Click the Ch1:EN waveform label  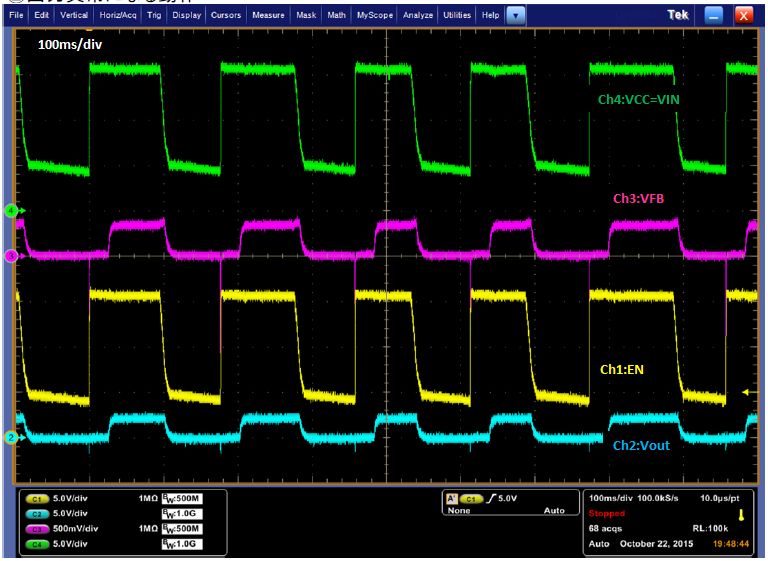(622, 369)
